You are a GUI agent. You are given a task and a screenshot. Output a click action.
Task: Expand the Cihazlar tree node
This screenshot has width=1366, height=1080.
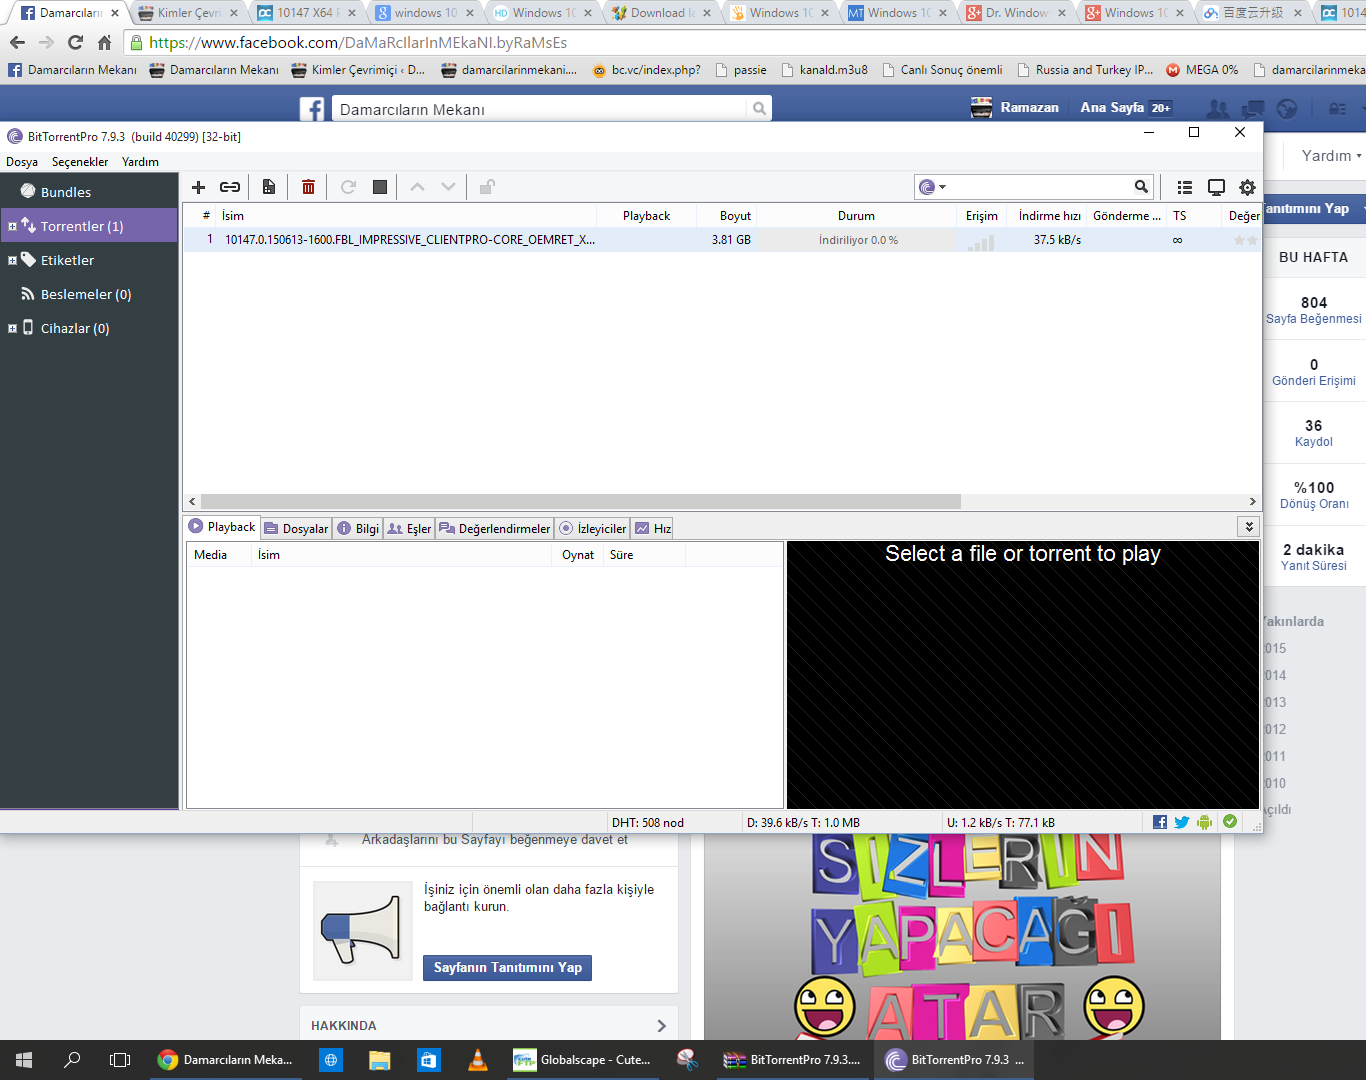coord(12,328)
